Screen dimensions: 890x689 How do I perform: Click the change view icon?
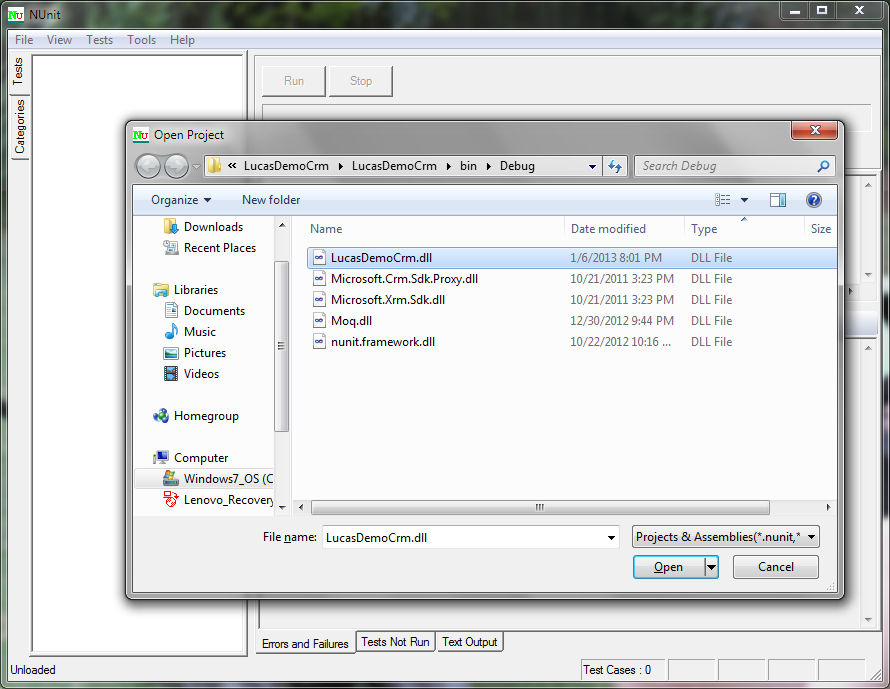coord(723,200)
